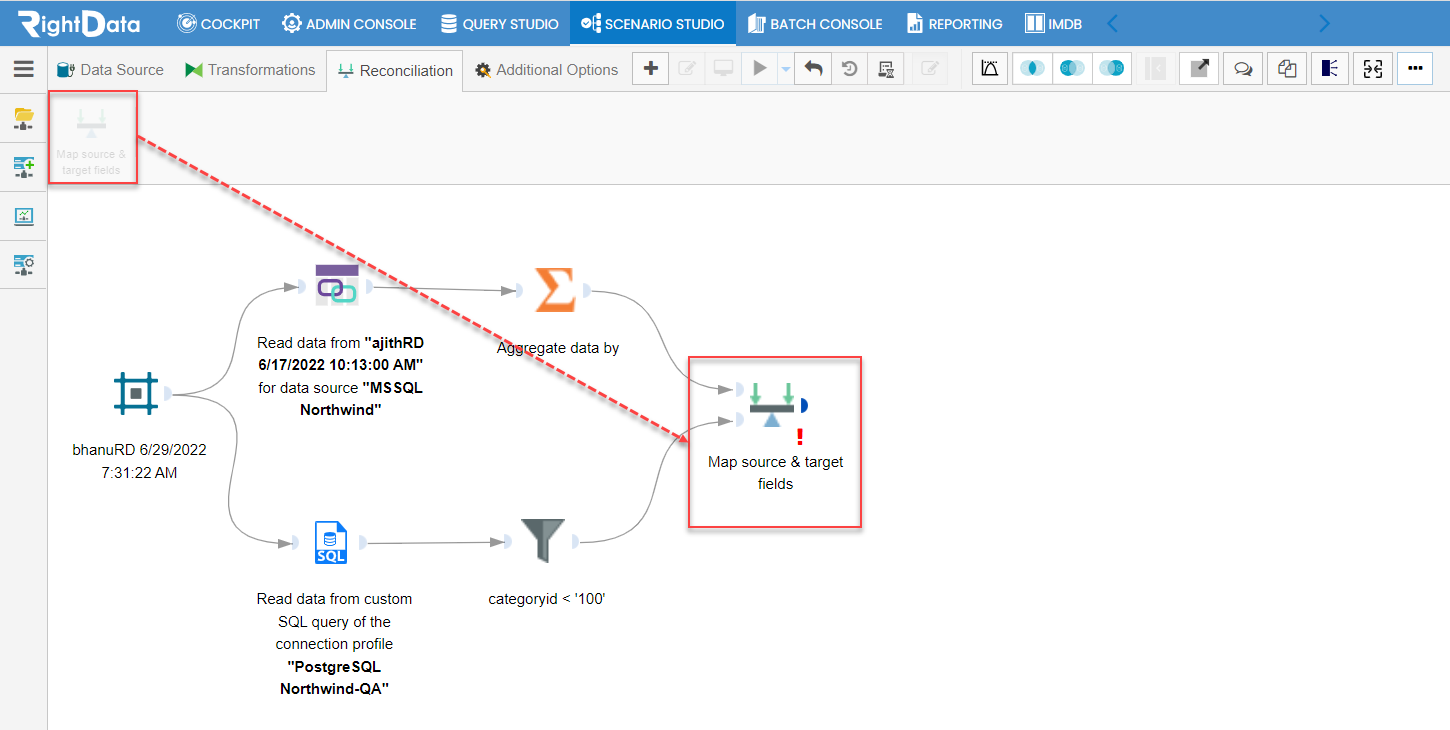Screen dimensions: 1450x730
Task: Select the Reconciliation tab
Action: click(395, 70)
